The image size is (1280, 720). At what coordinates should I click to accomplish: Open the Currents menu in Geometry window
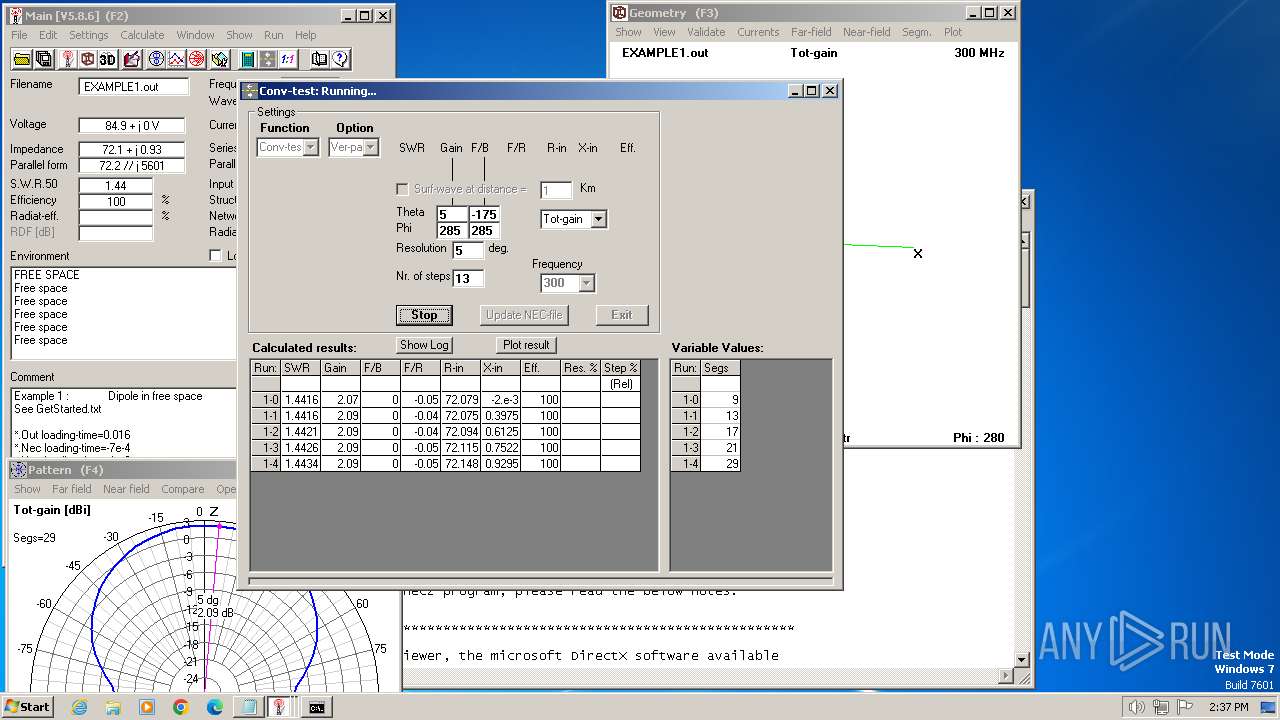coord(758,32)
